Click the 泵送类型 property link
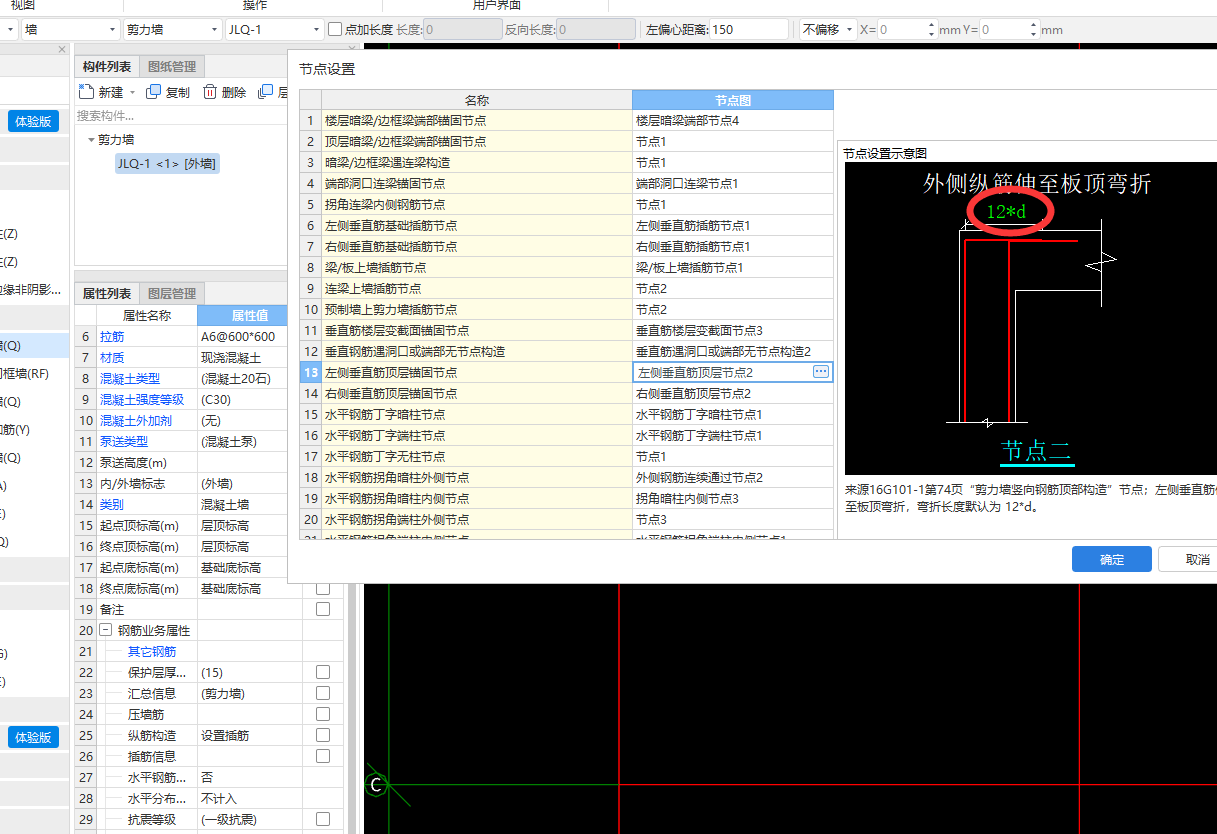1217x834 pixels. tap(125, 441)
